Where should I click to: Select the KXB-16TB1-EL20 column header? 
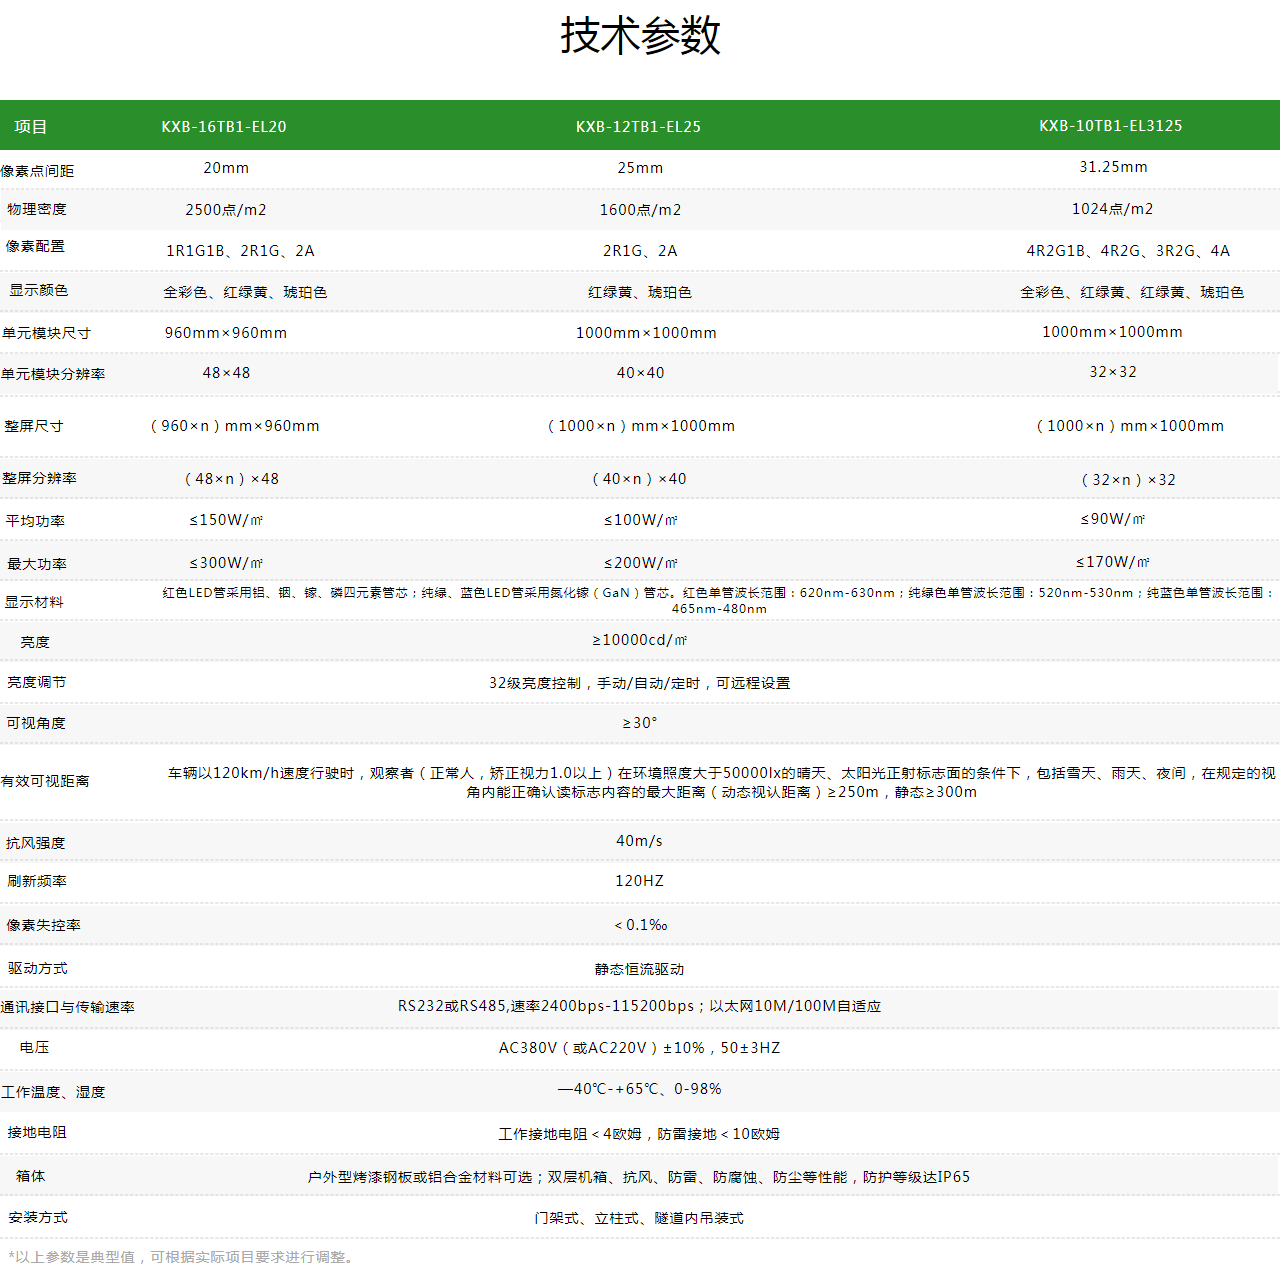coord(224,127)
